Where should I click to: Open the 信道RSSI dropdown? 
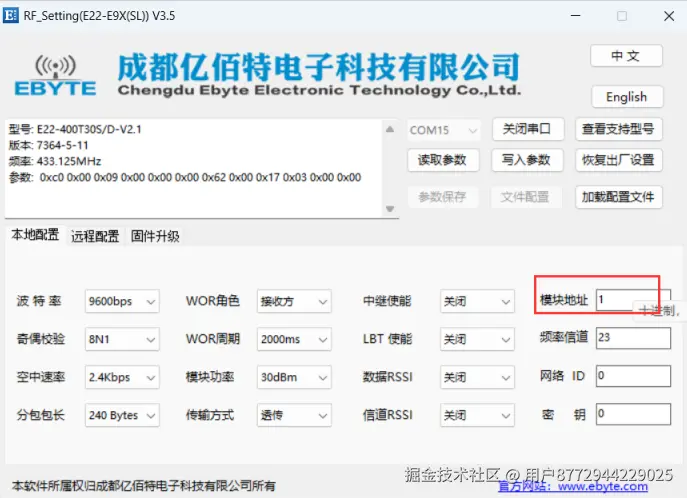click(x=477, y=415)
